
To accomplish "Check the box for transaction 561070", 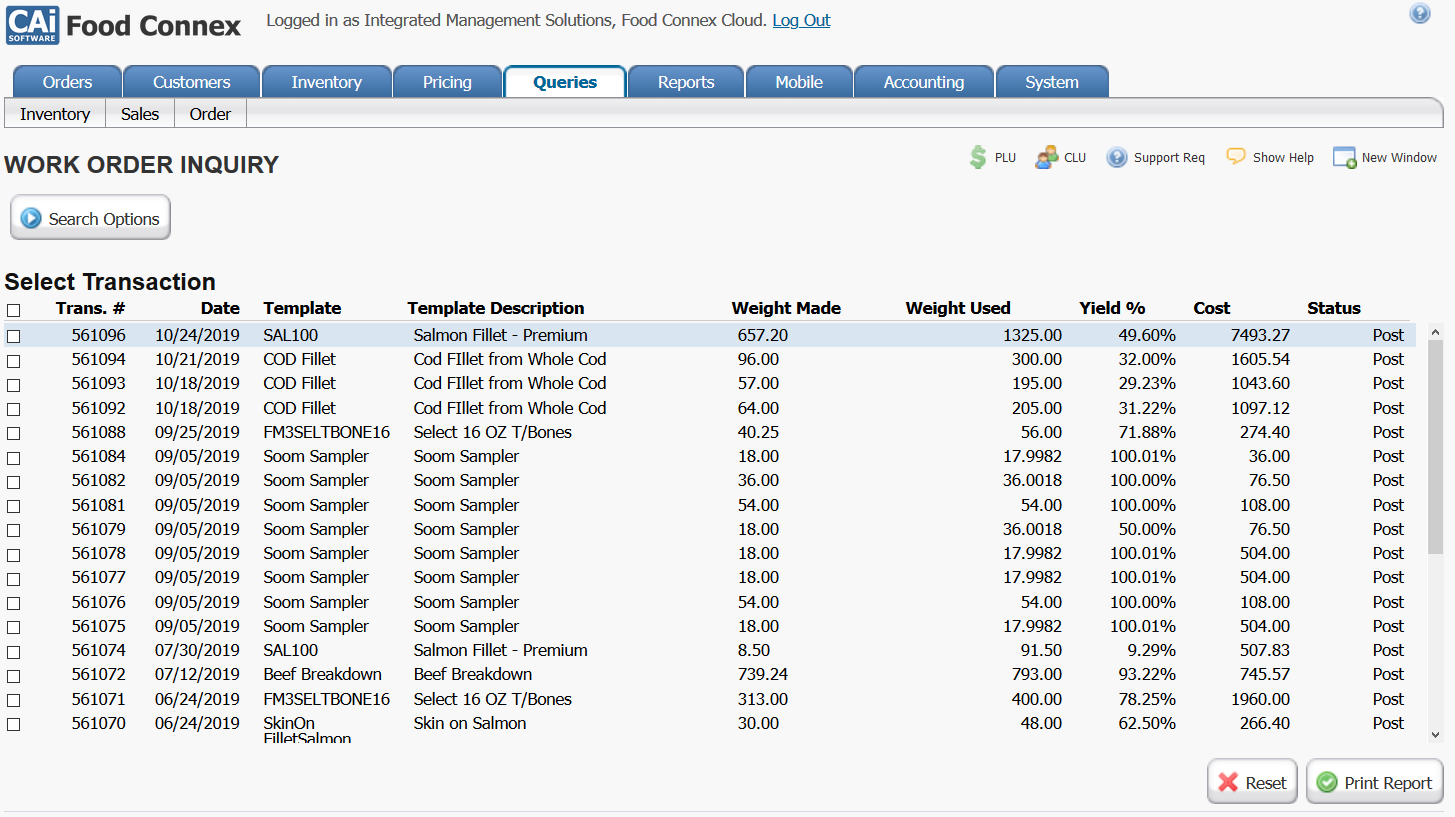I will (13, 724).
